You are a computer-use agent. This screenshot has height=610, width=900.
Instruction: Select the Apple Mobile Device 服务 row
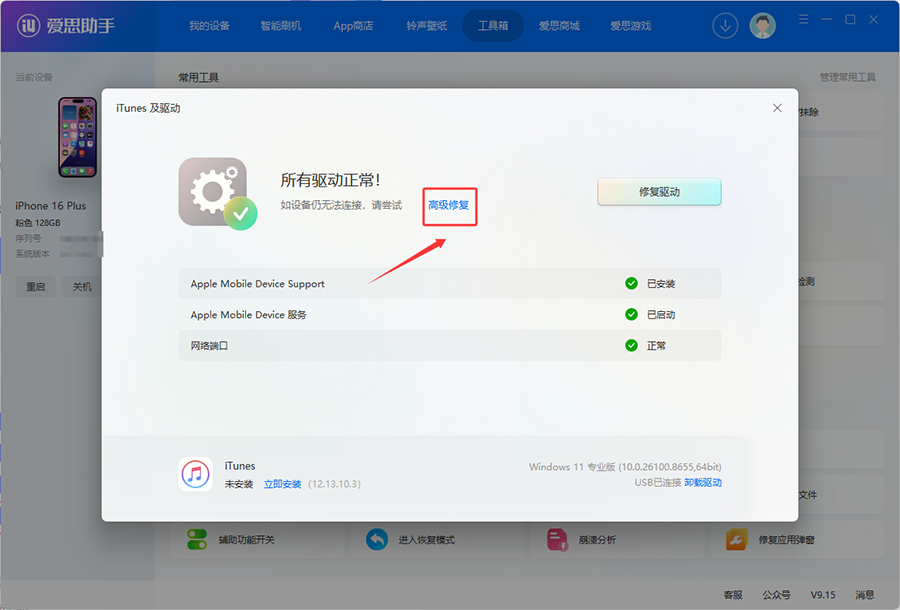[x=449, y=314]
